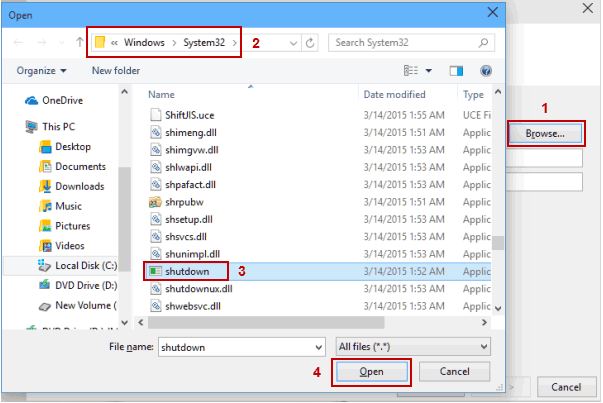Image resolution: width=603 pixels, height=403 pixels.
Task: Expand the Organize menu
Action: pyautogui.click(x=41, y=71)
